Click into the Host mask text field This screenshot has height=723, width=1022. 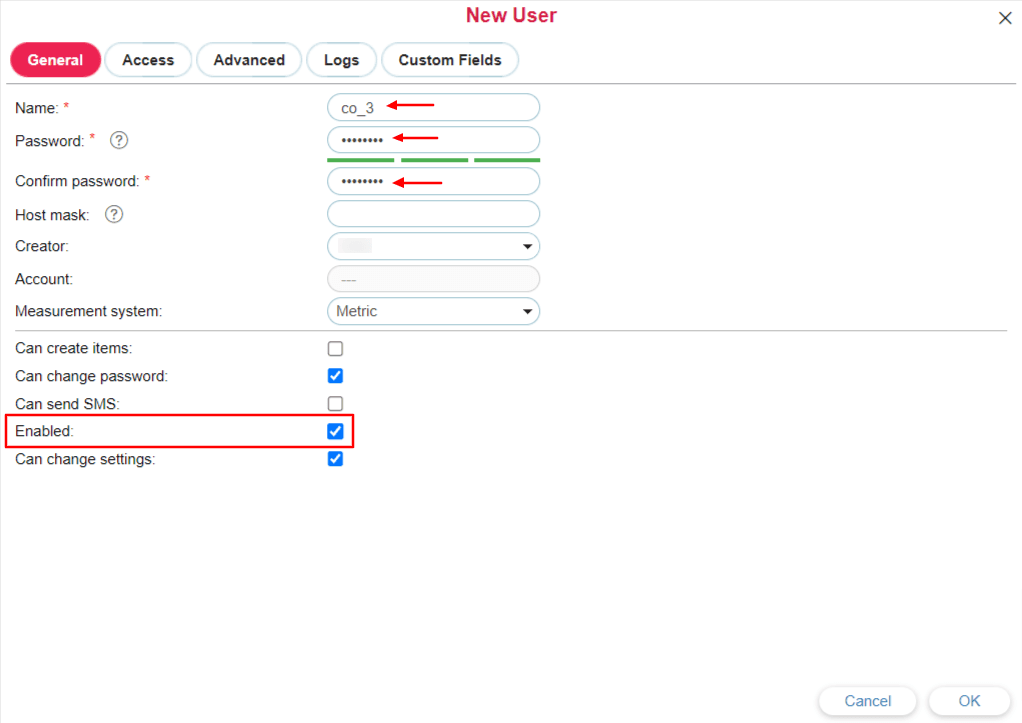point(433,214)
